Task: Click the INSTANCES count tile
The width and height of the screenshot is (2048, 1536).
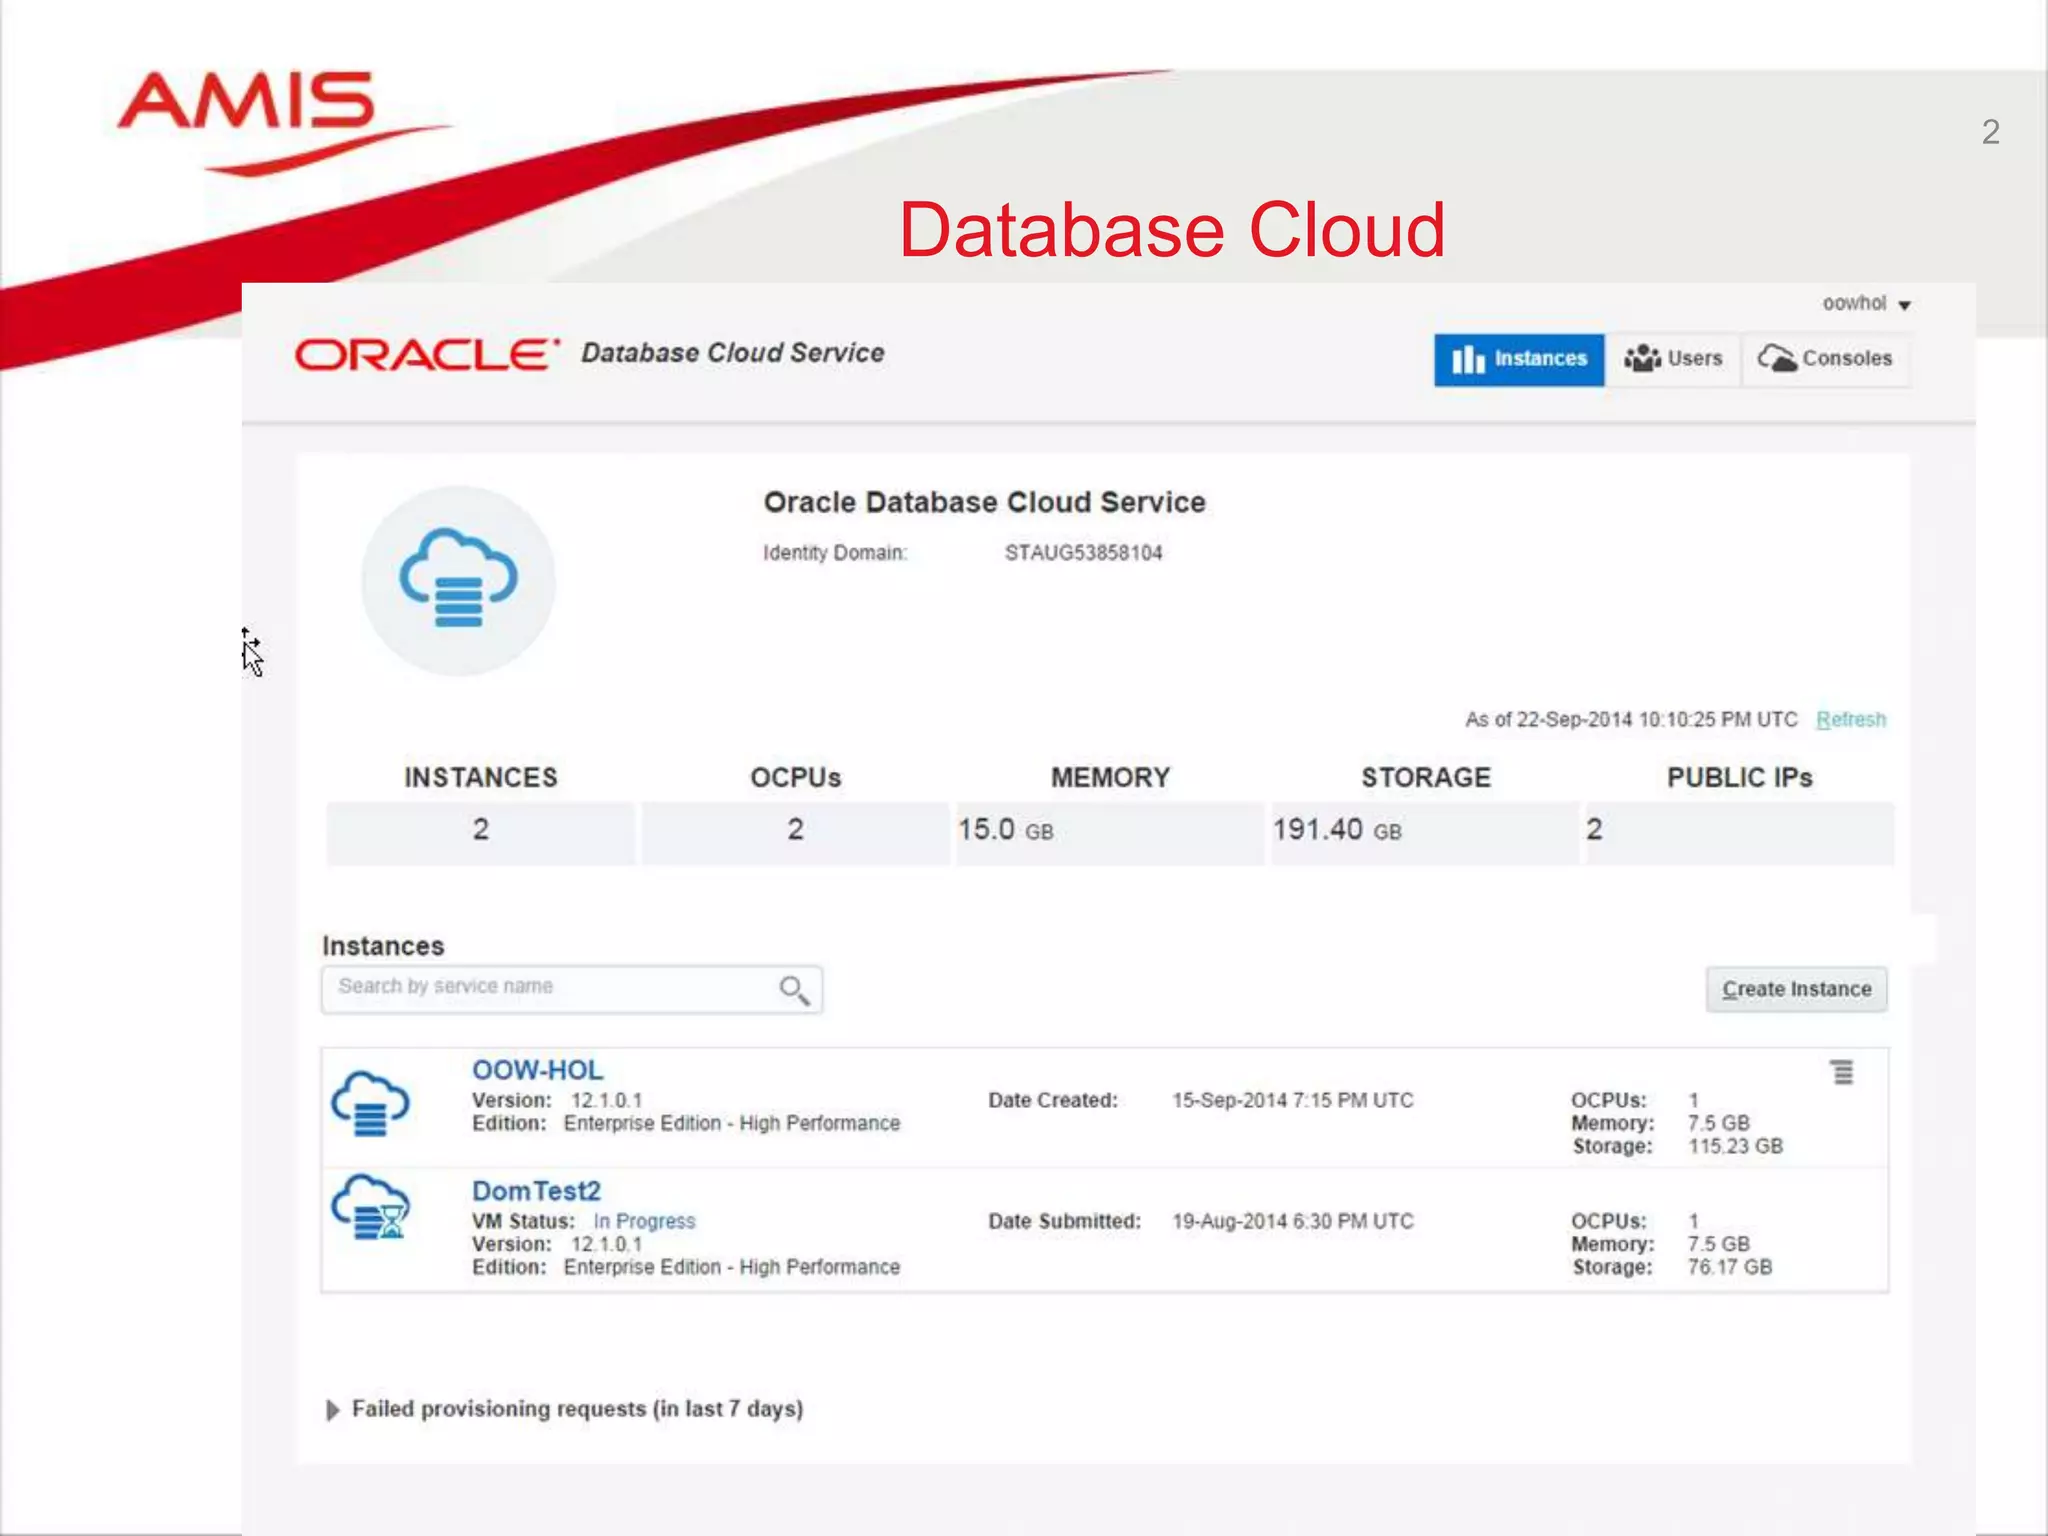Action: (481, 832)
